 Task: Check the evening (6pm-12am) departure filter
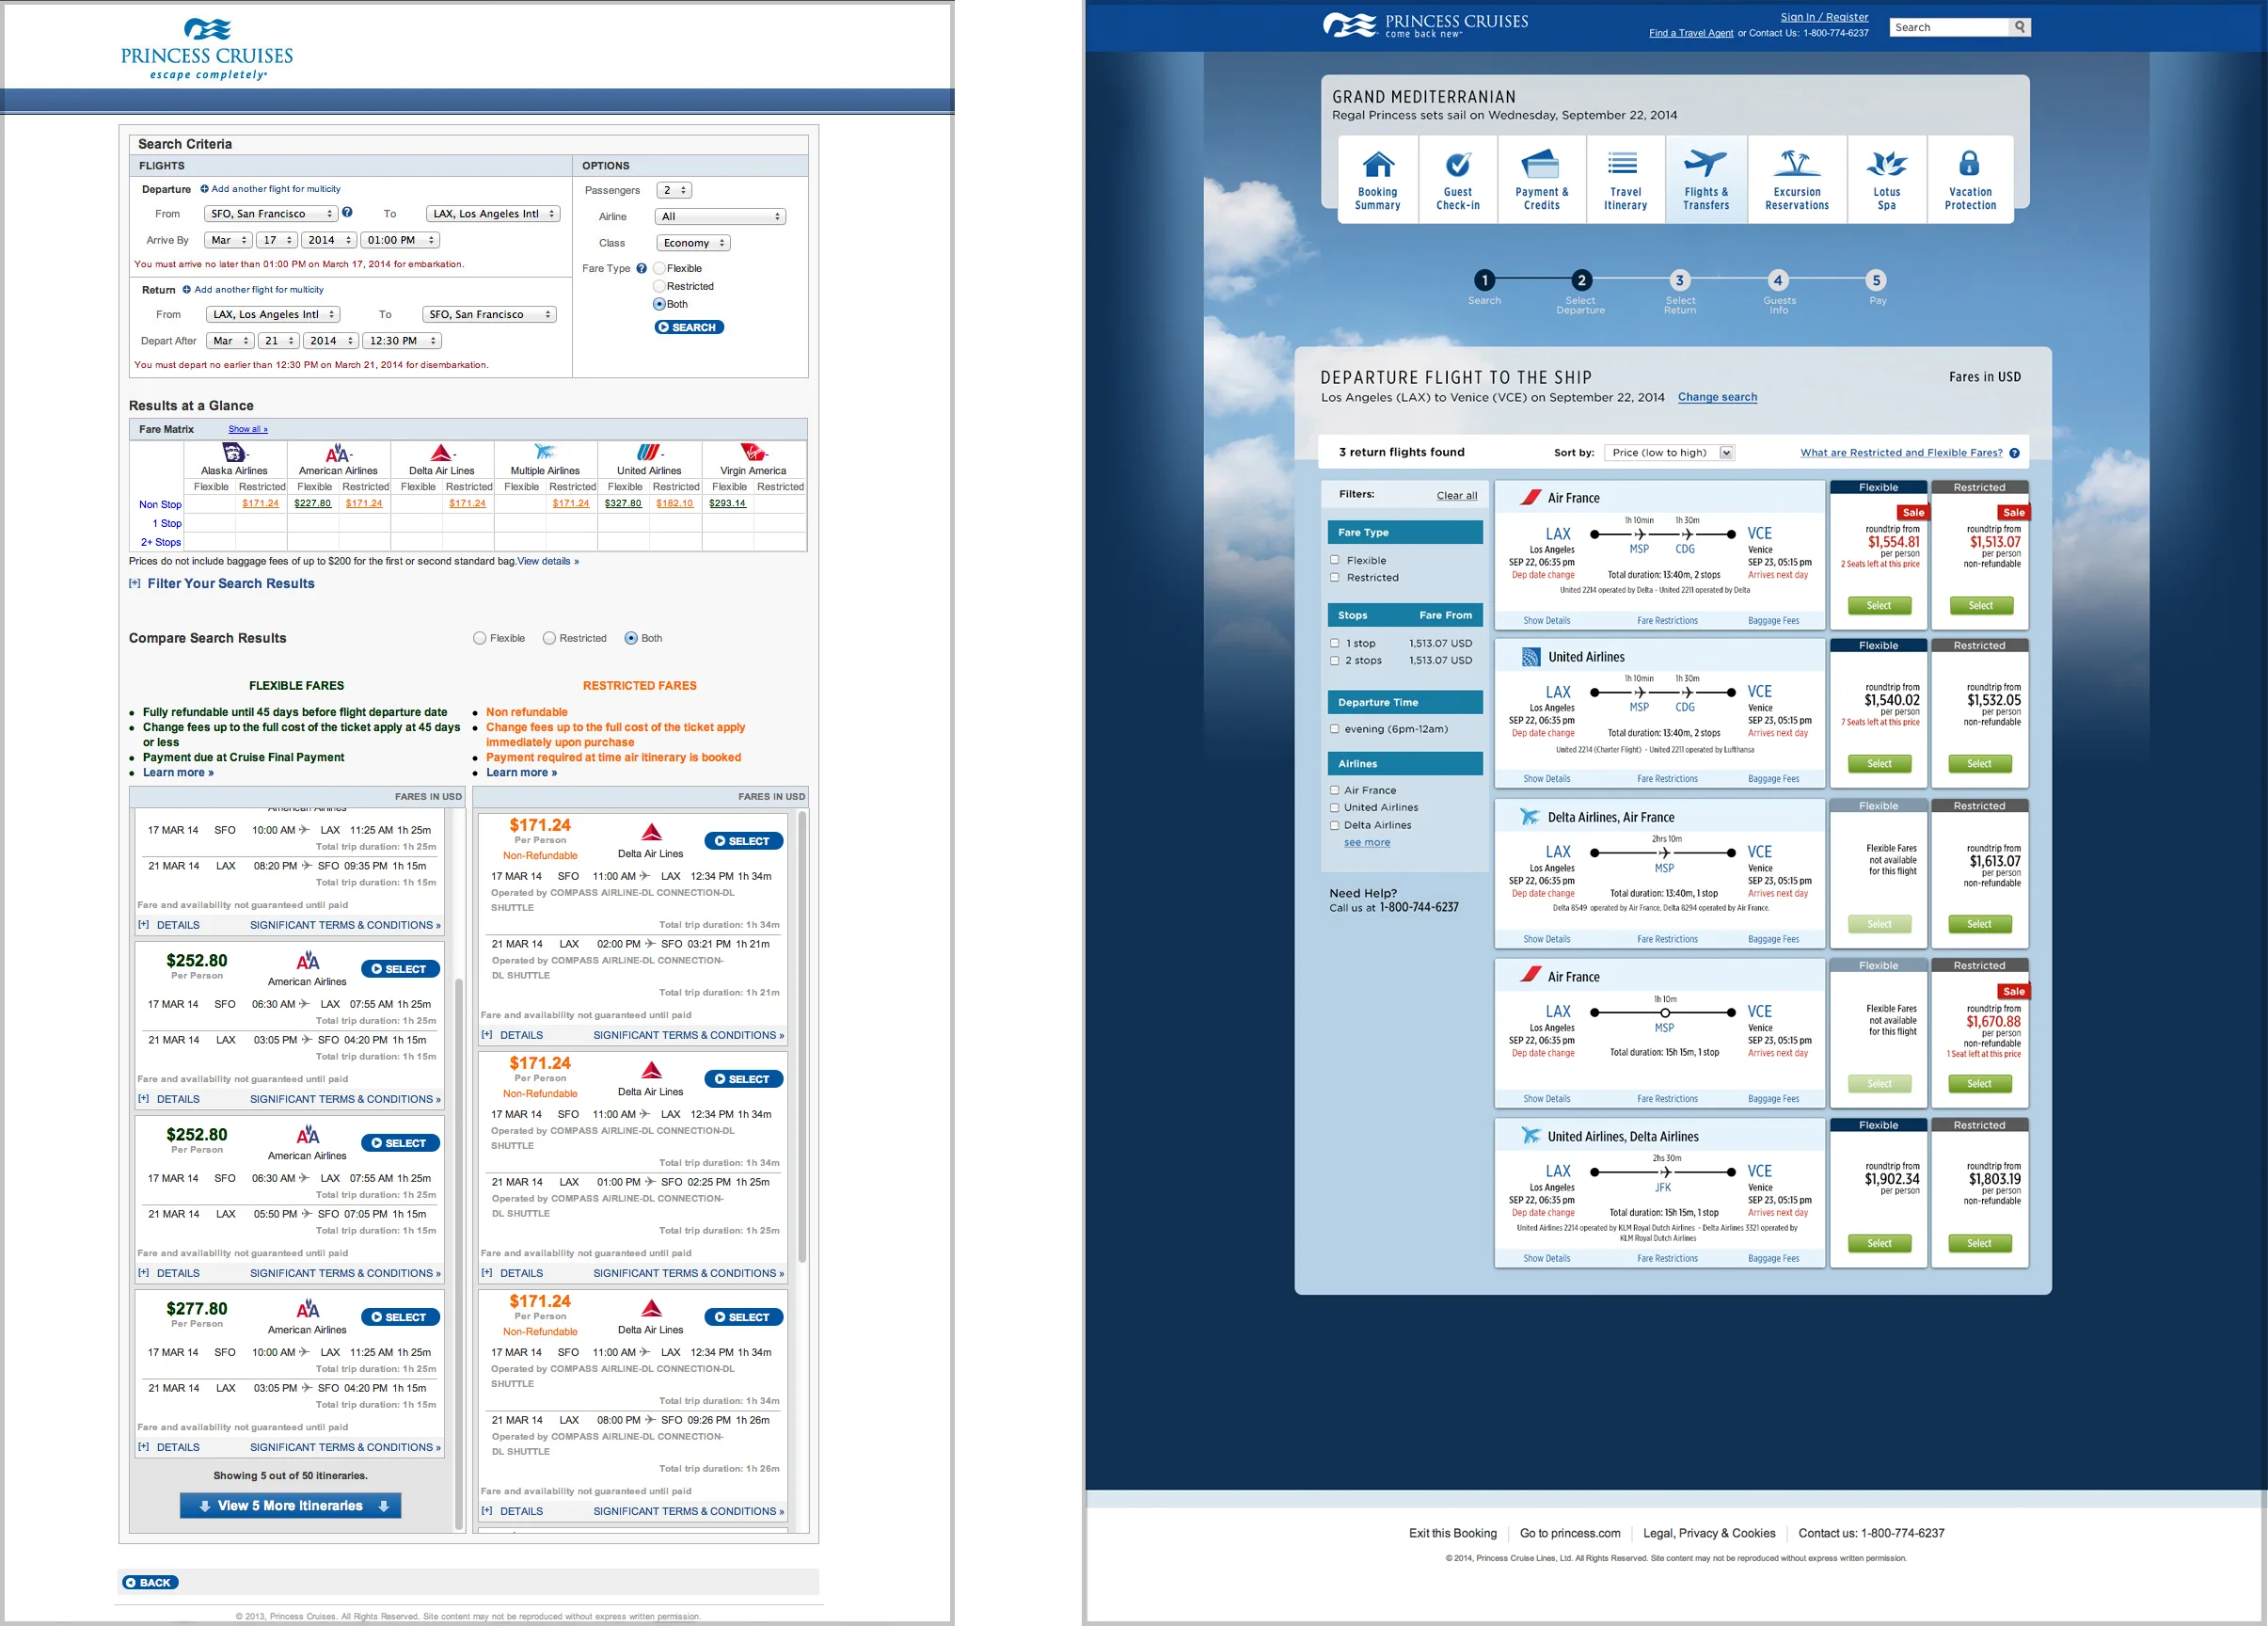[1334, 729]
